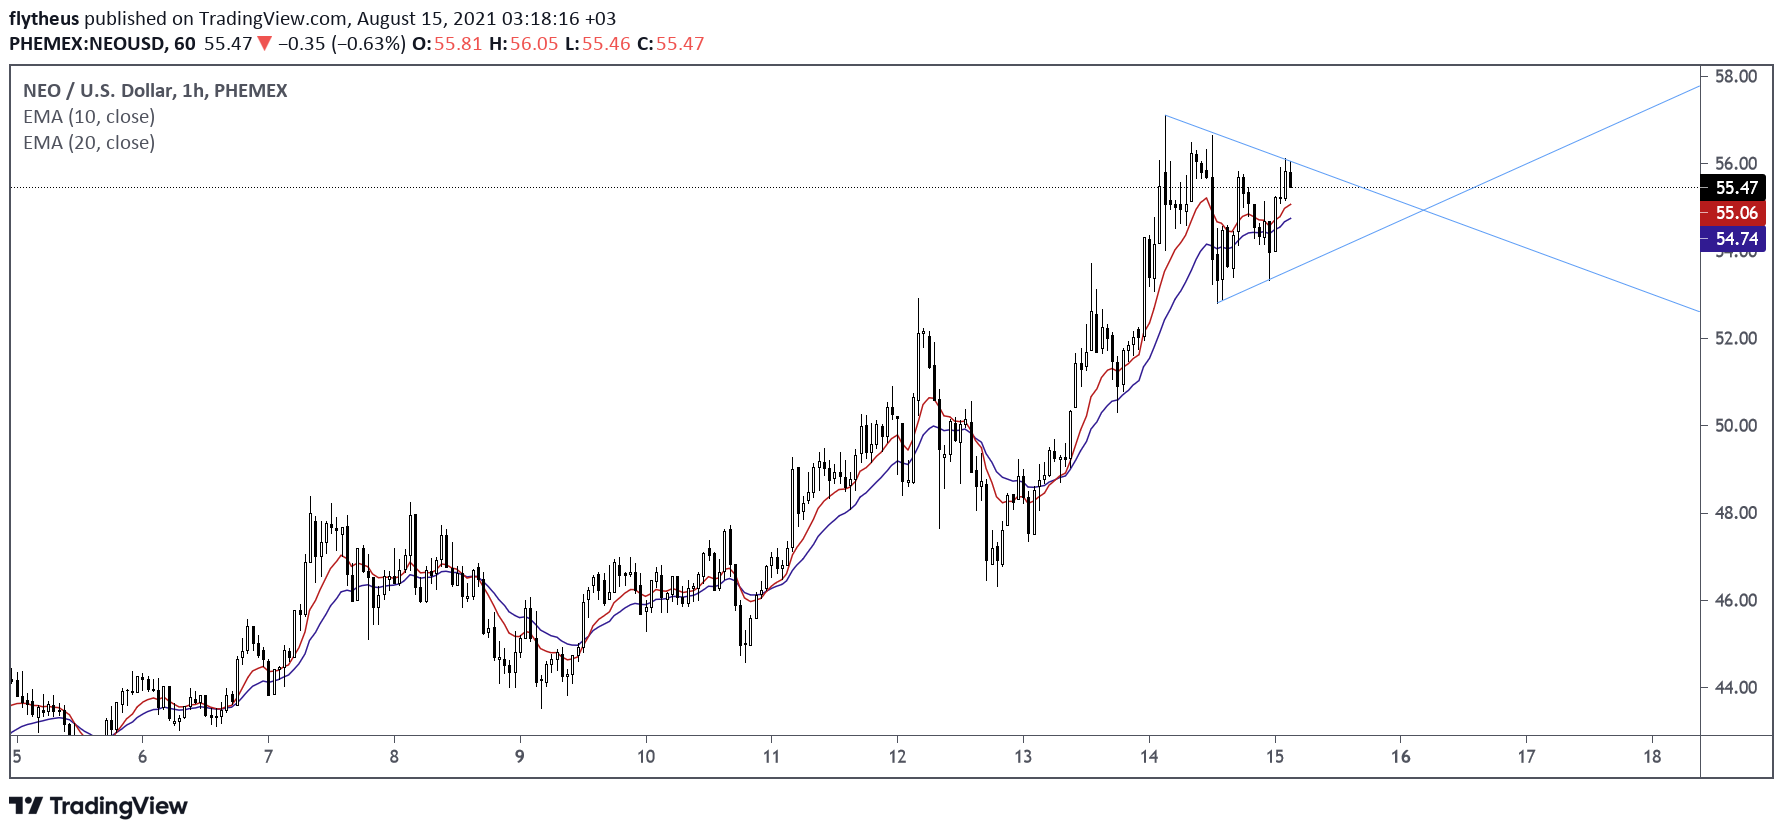Viewport: 1783px width, 833px height.
Task: Select the EMA (20, close) indicator legend
Action: [x=89, y=143]
